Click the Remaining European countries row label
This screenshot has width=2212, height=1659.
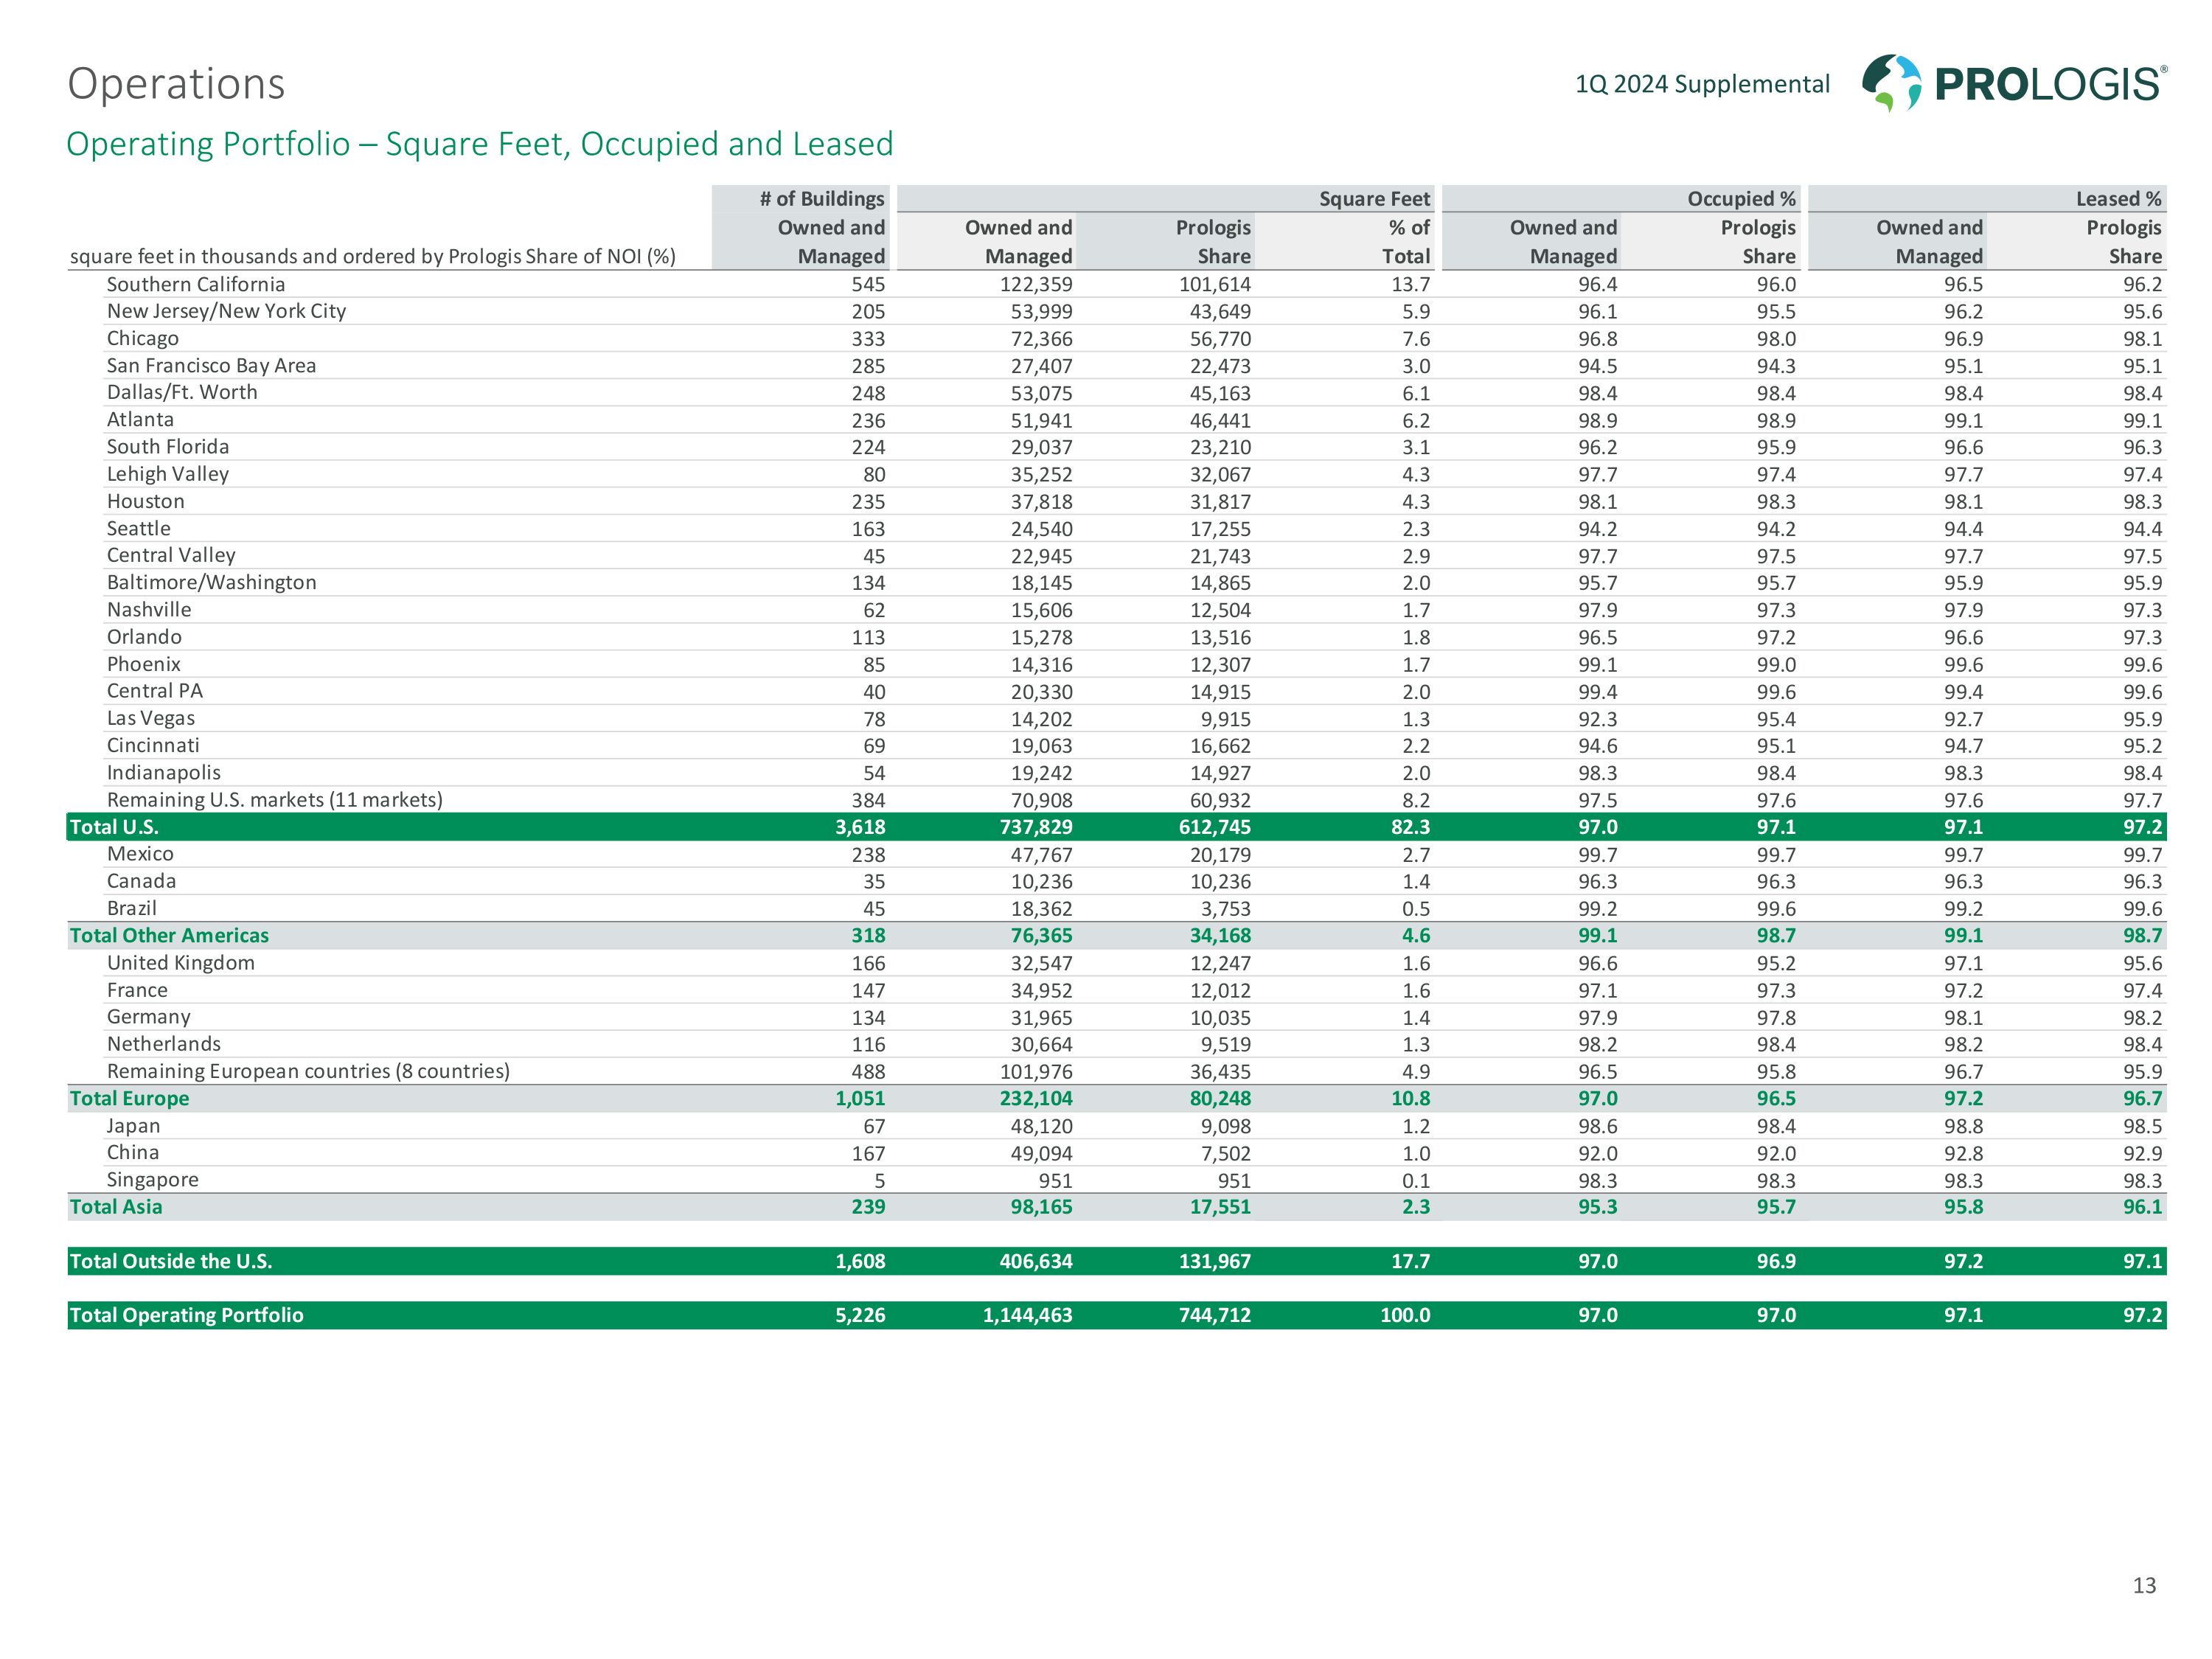click(x=308, y=1071)
